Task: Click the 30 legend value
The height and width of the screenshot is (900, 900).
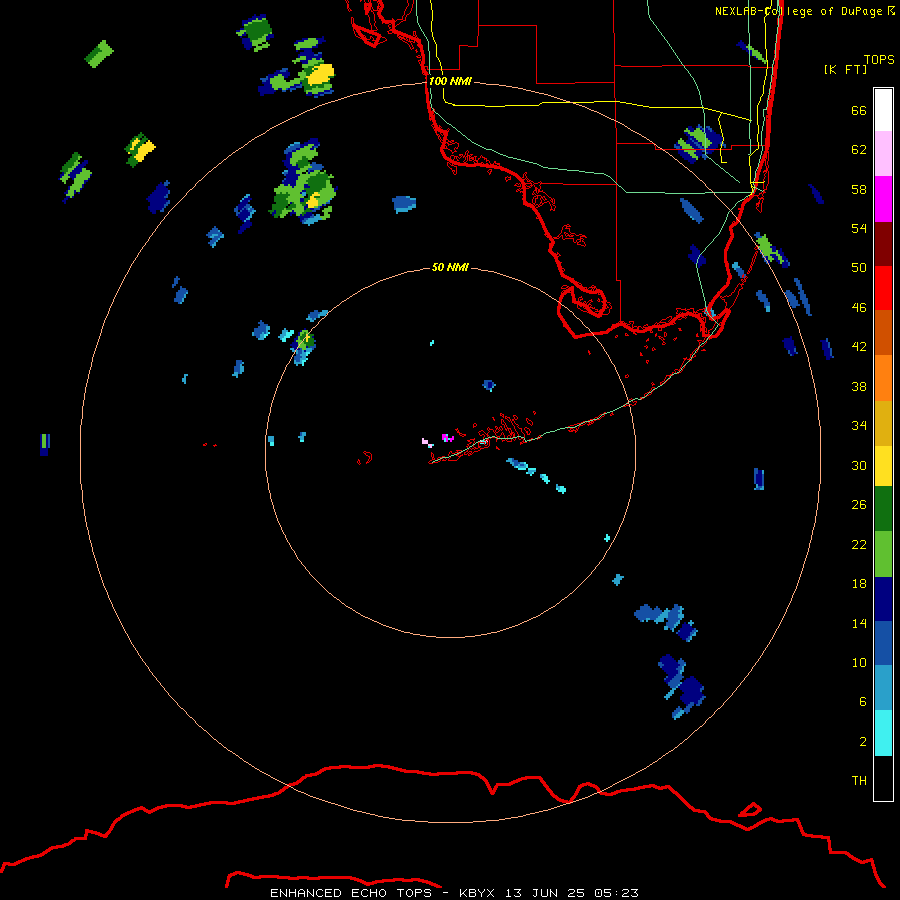Action: tap(859, 465)
